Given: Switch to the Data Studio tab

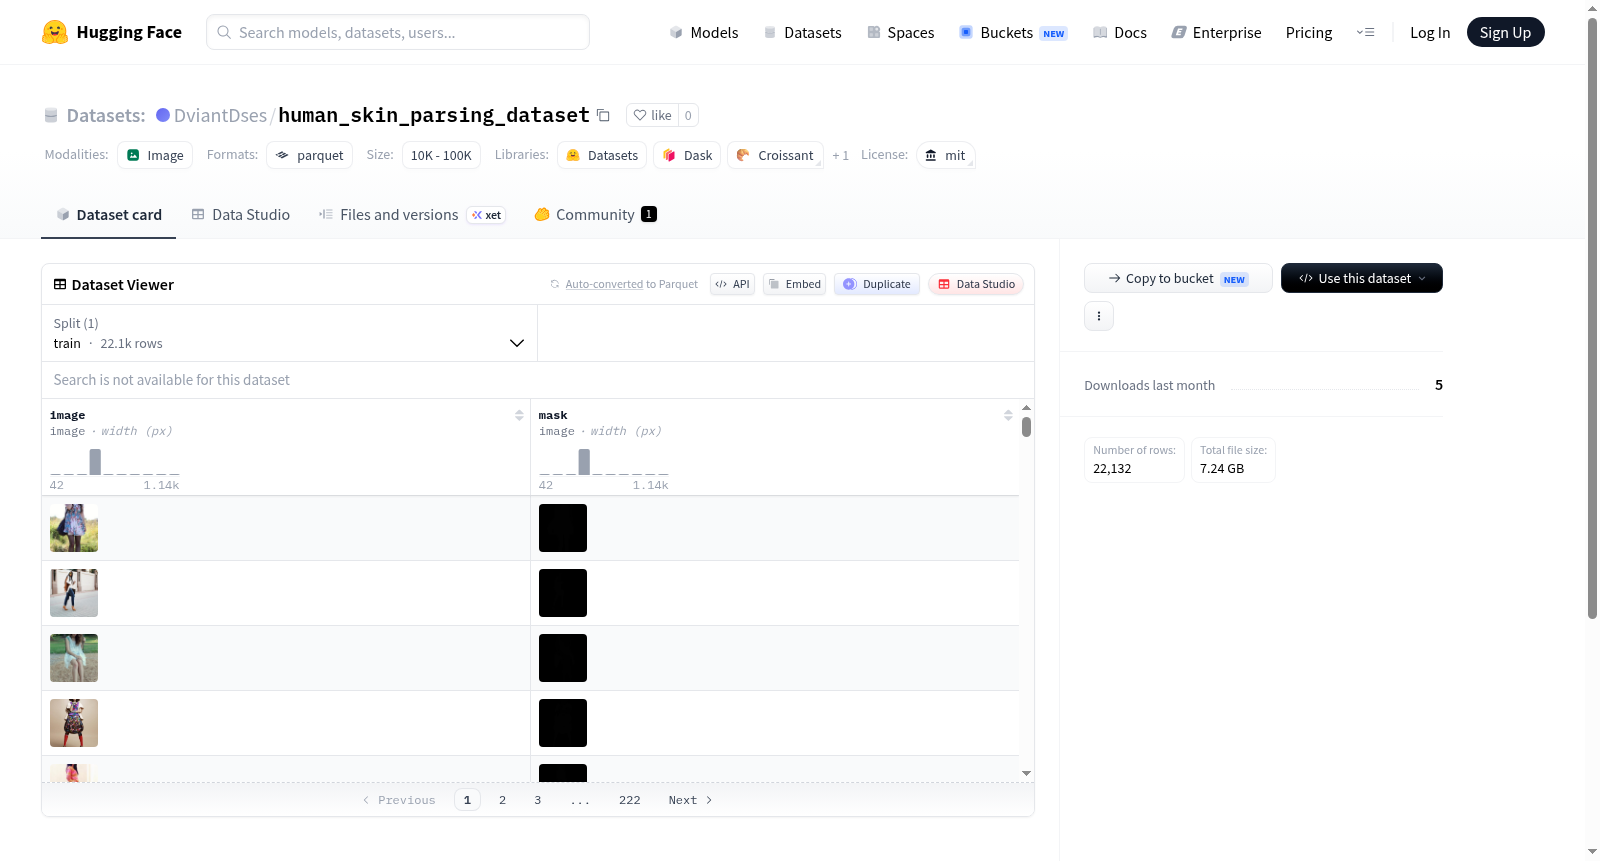Looking at the screenshot, I should pos(241,215).
